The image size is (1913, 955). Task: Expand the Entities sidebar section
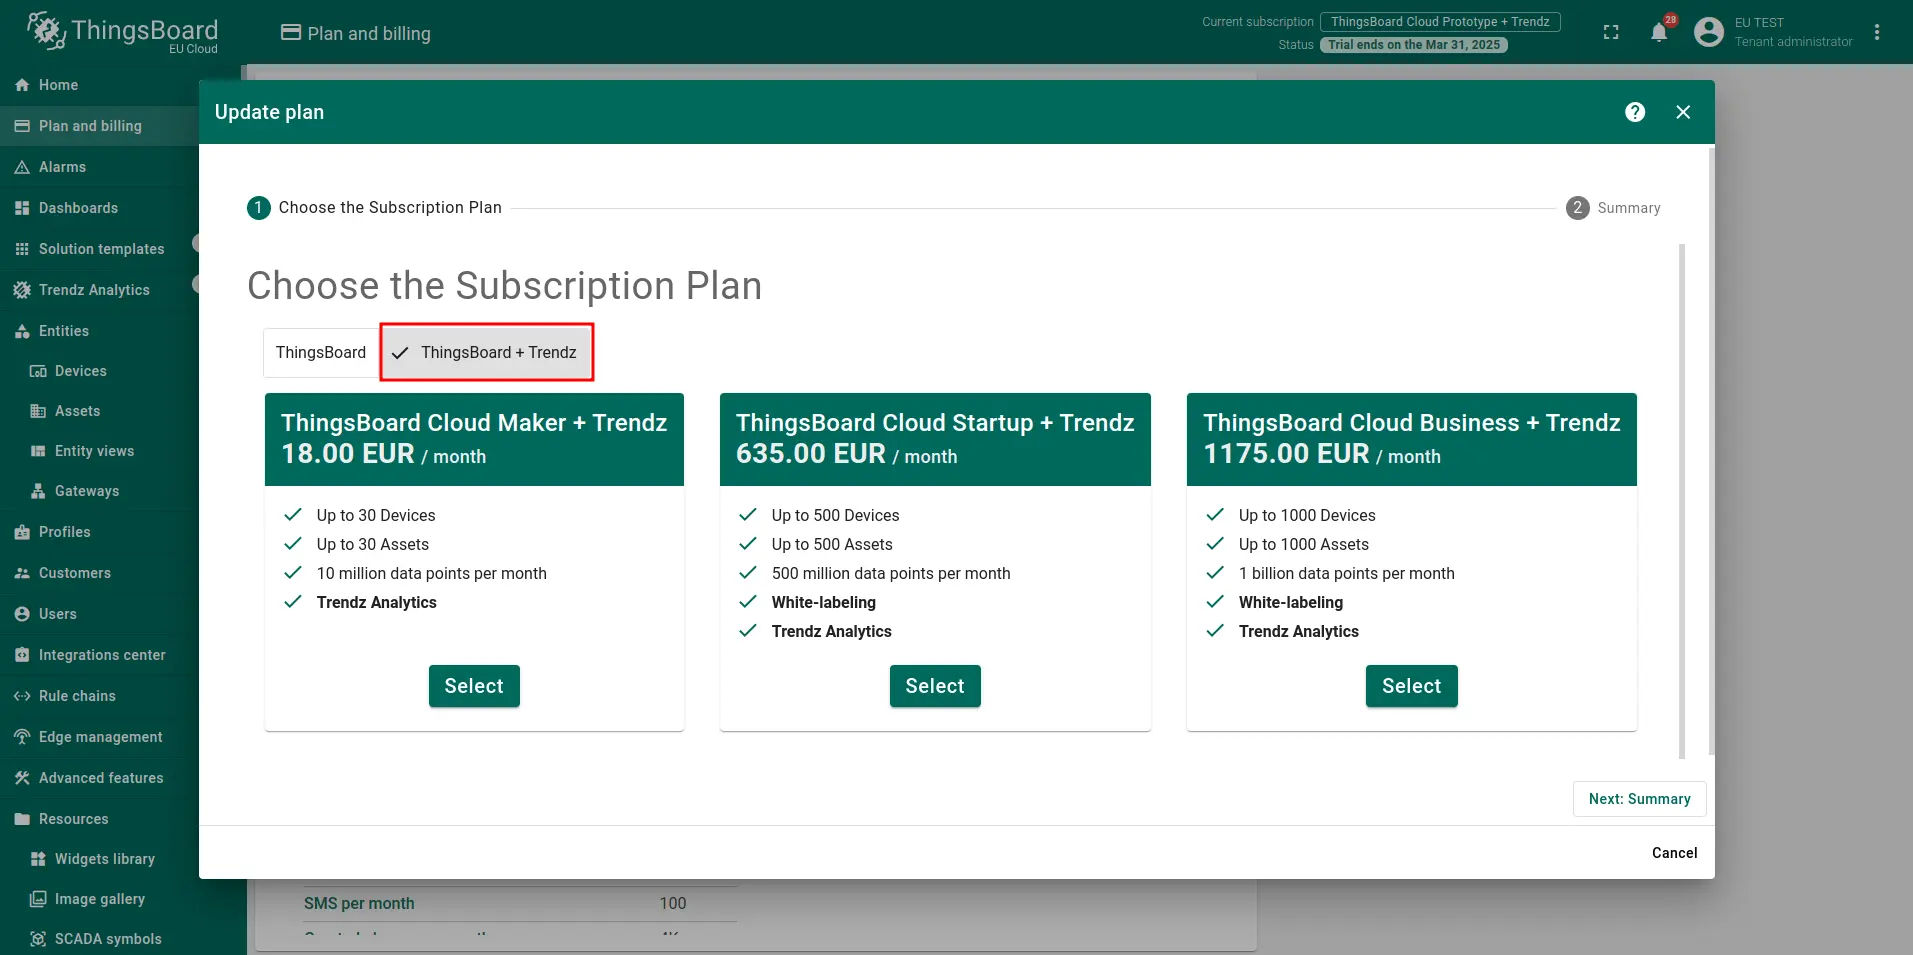click(x=64, y=331)
